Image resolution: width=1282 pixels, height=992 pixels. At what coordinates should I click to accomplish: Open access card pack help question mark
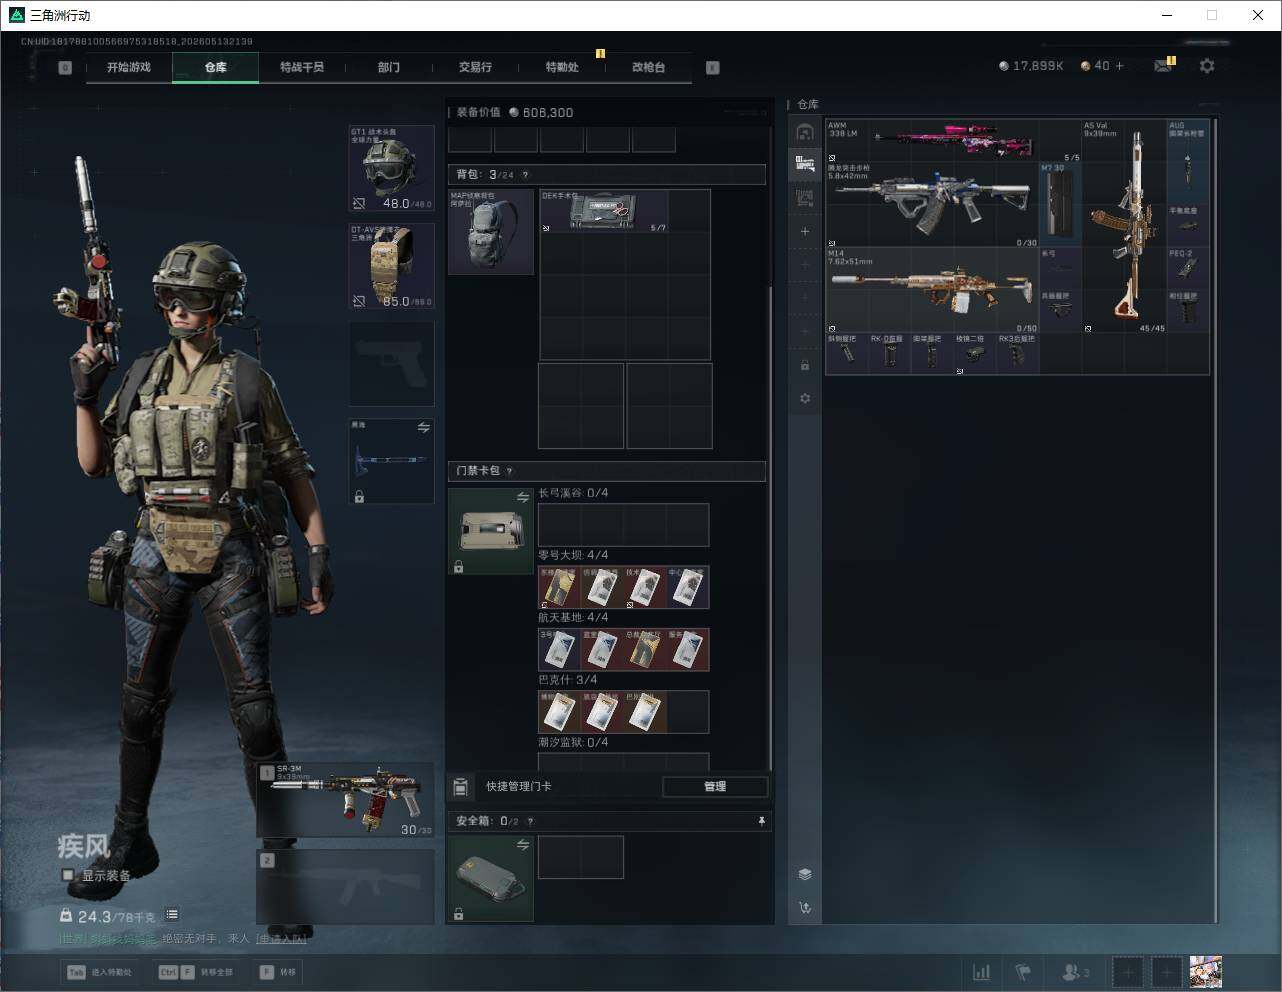(510, 471)
